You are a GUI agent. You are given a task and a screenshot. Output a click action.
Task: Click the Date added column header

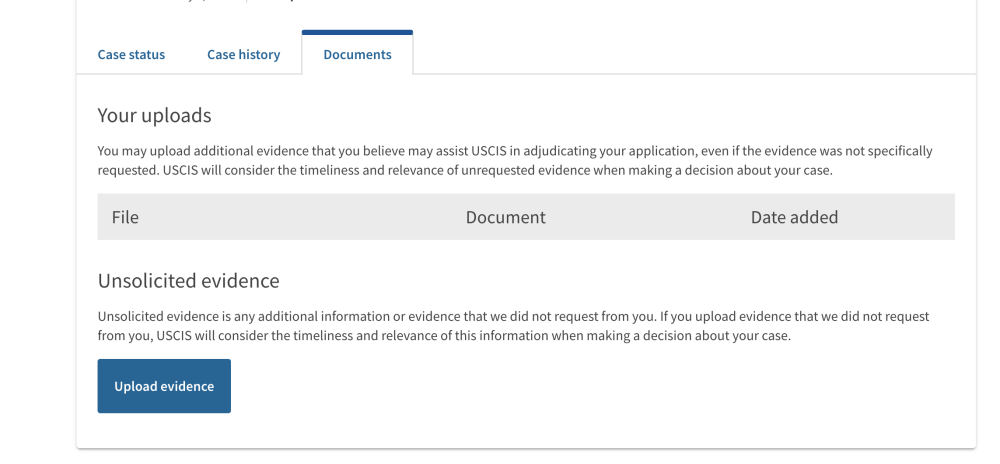point(794,217)
